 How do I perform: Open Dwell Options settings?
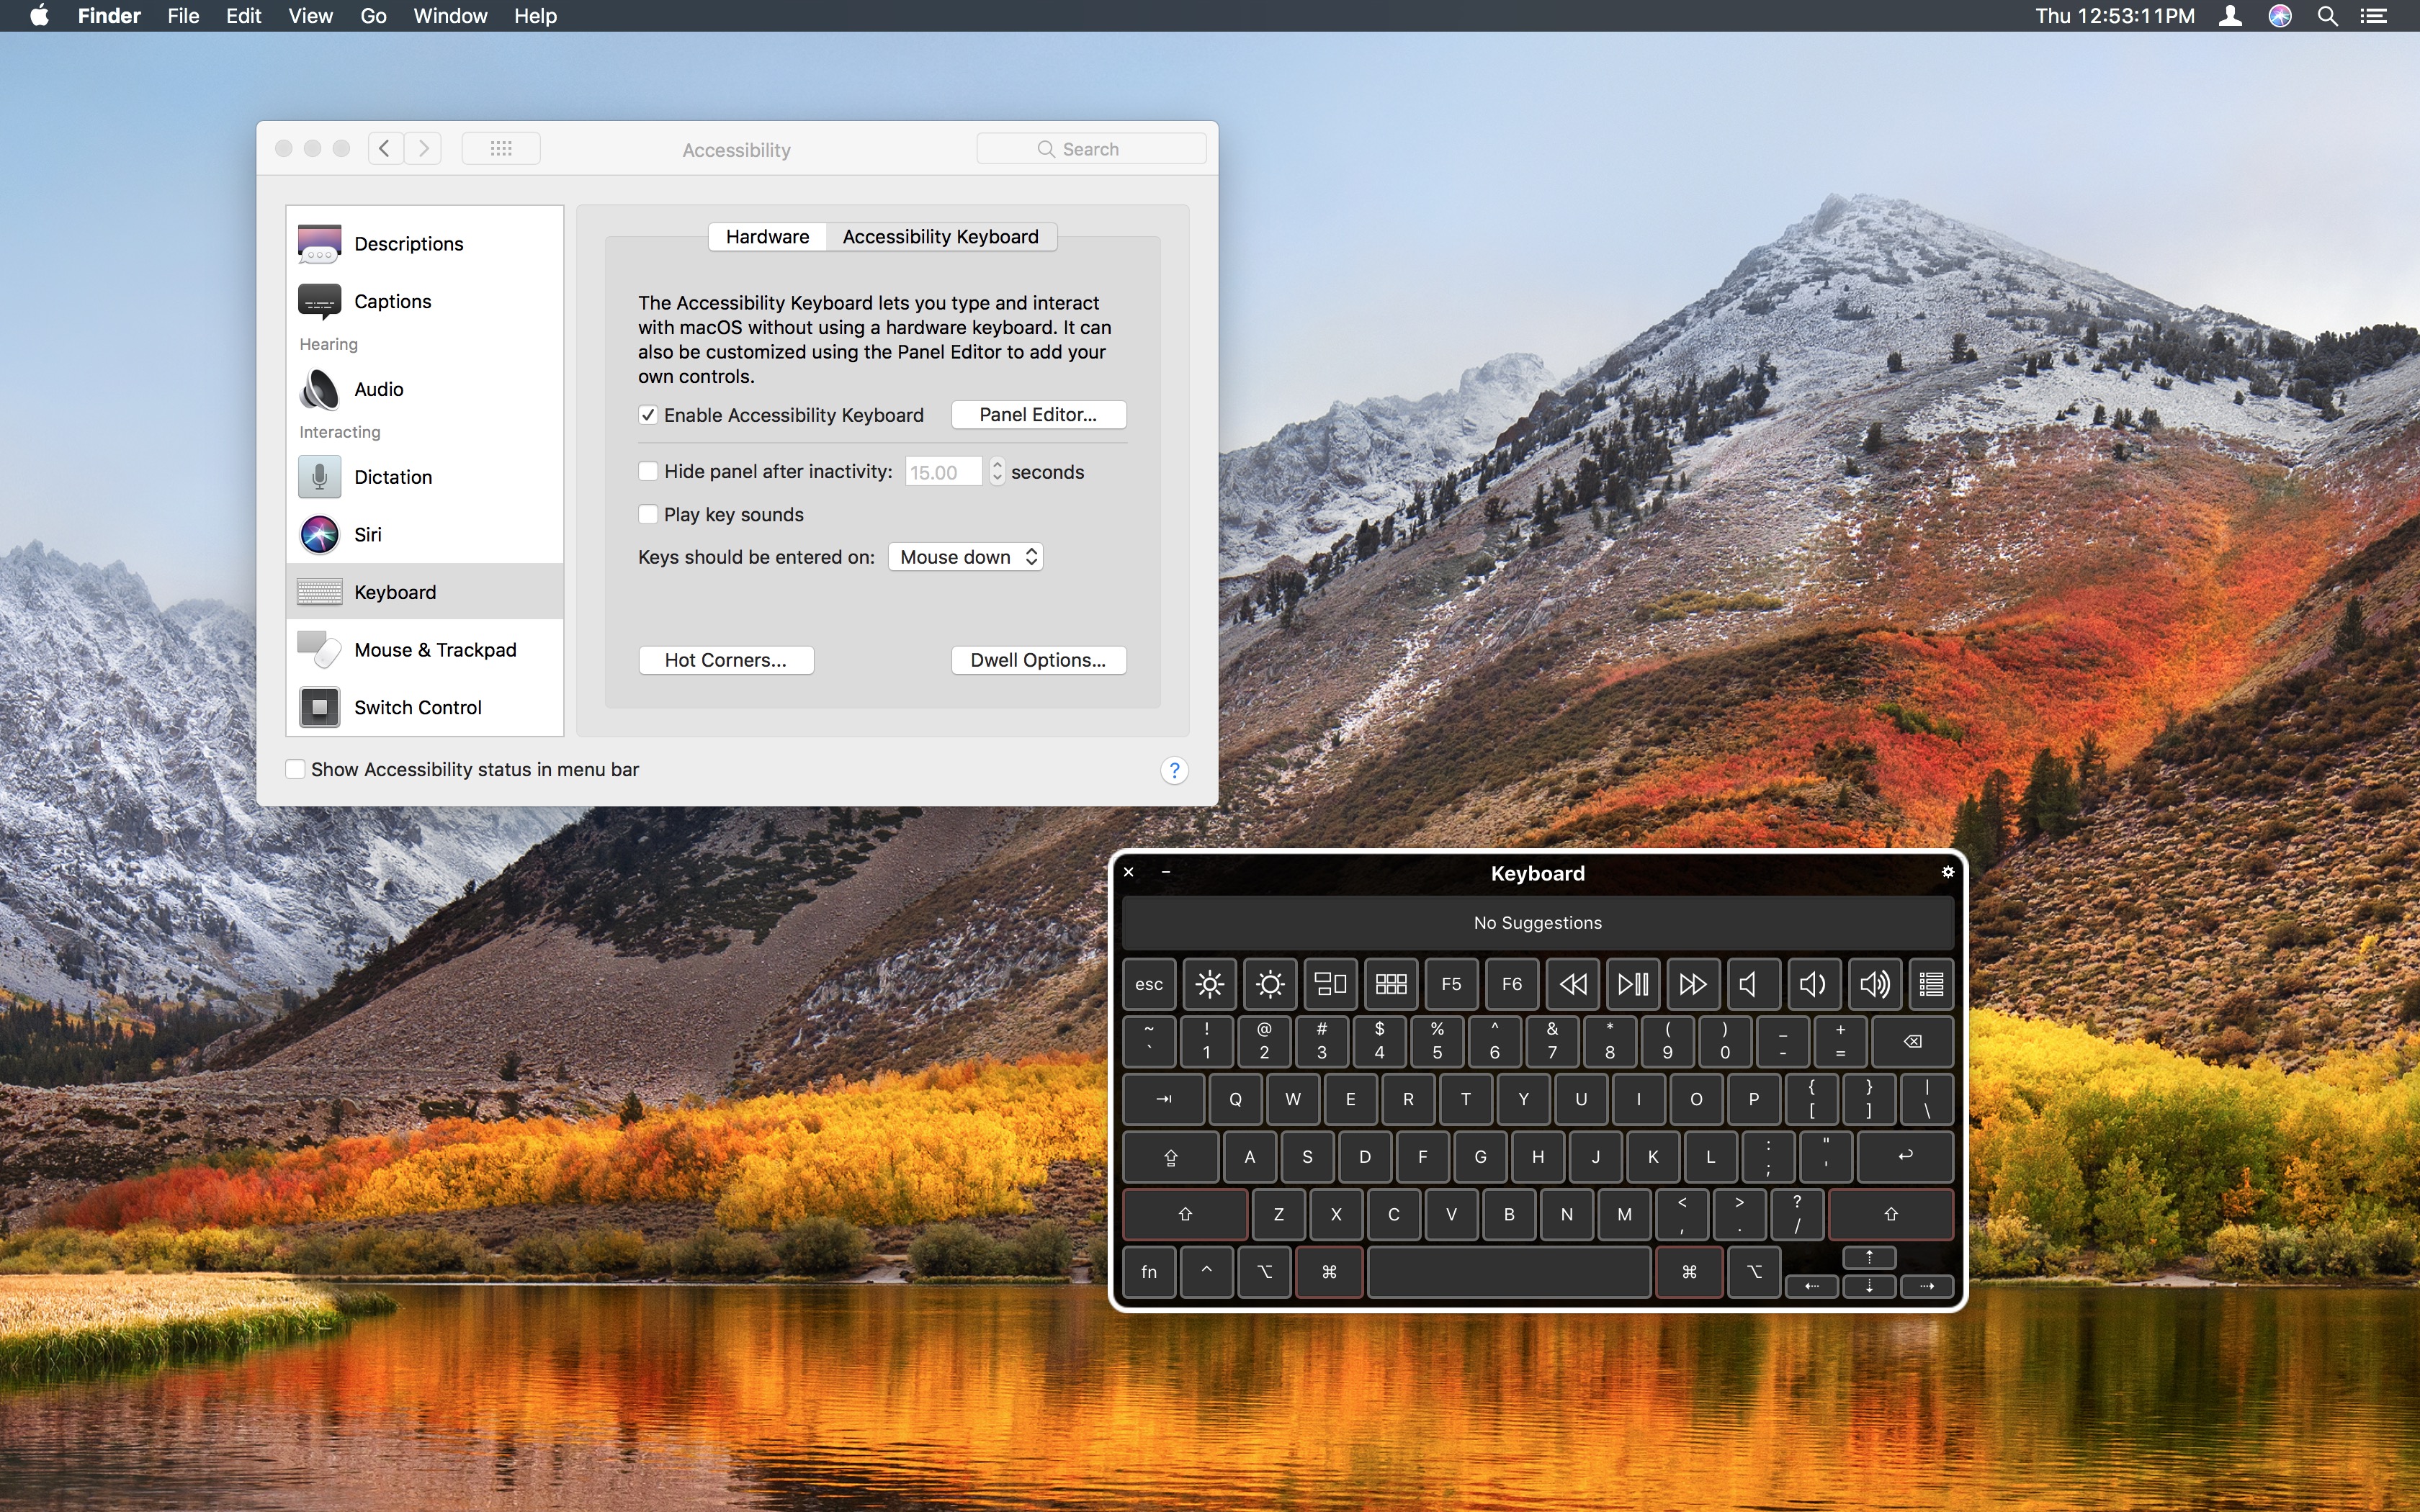[1038, 660]
